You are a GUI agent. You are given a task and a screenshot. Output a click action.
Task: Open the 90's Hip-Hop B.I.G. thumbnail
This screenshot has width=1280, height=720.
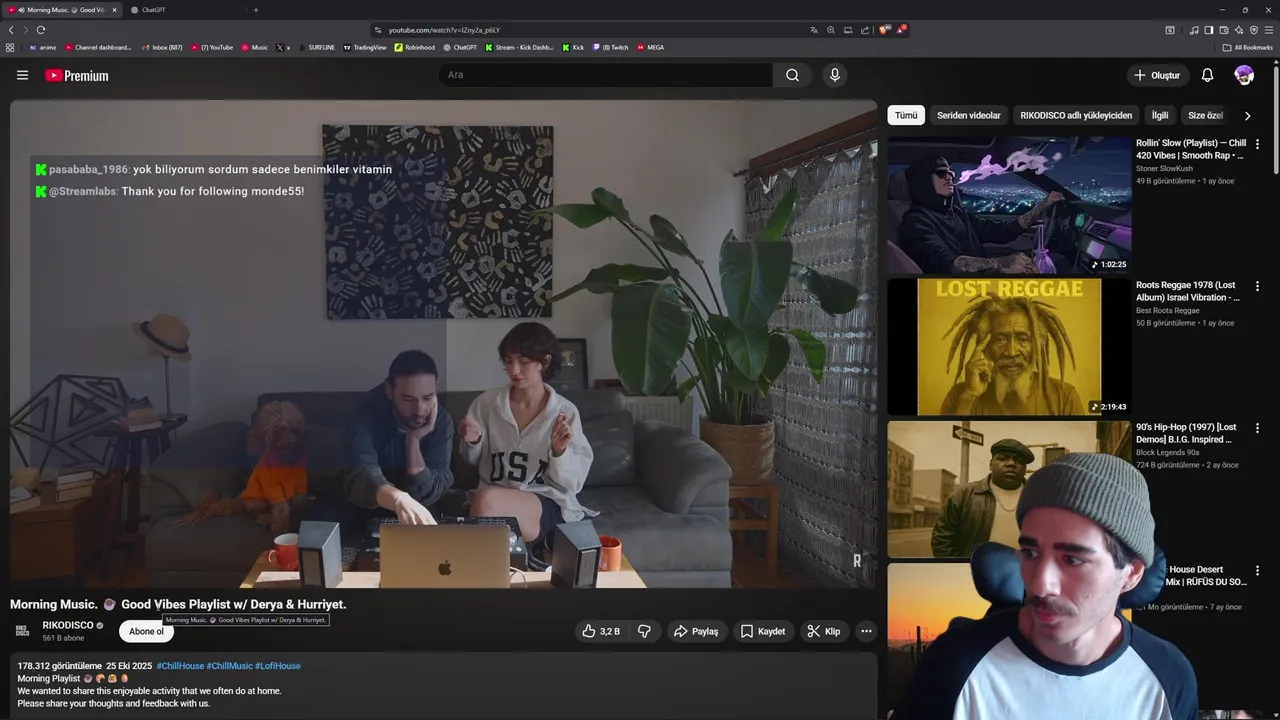[x=1009, y=489]
